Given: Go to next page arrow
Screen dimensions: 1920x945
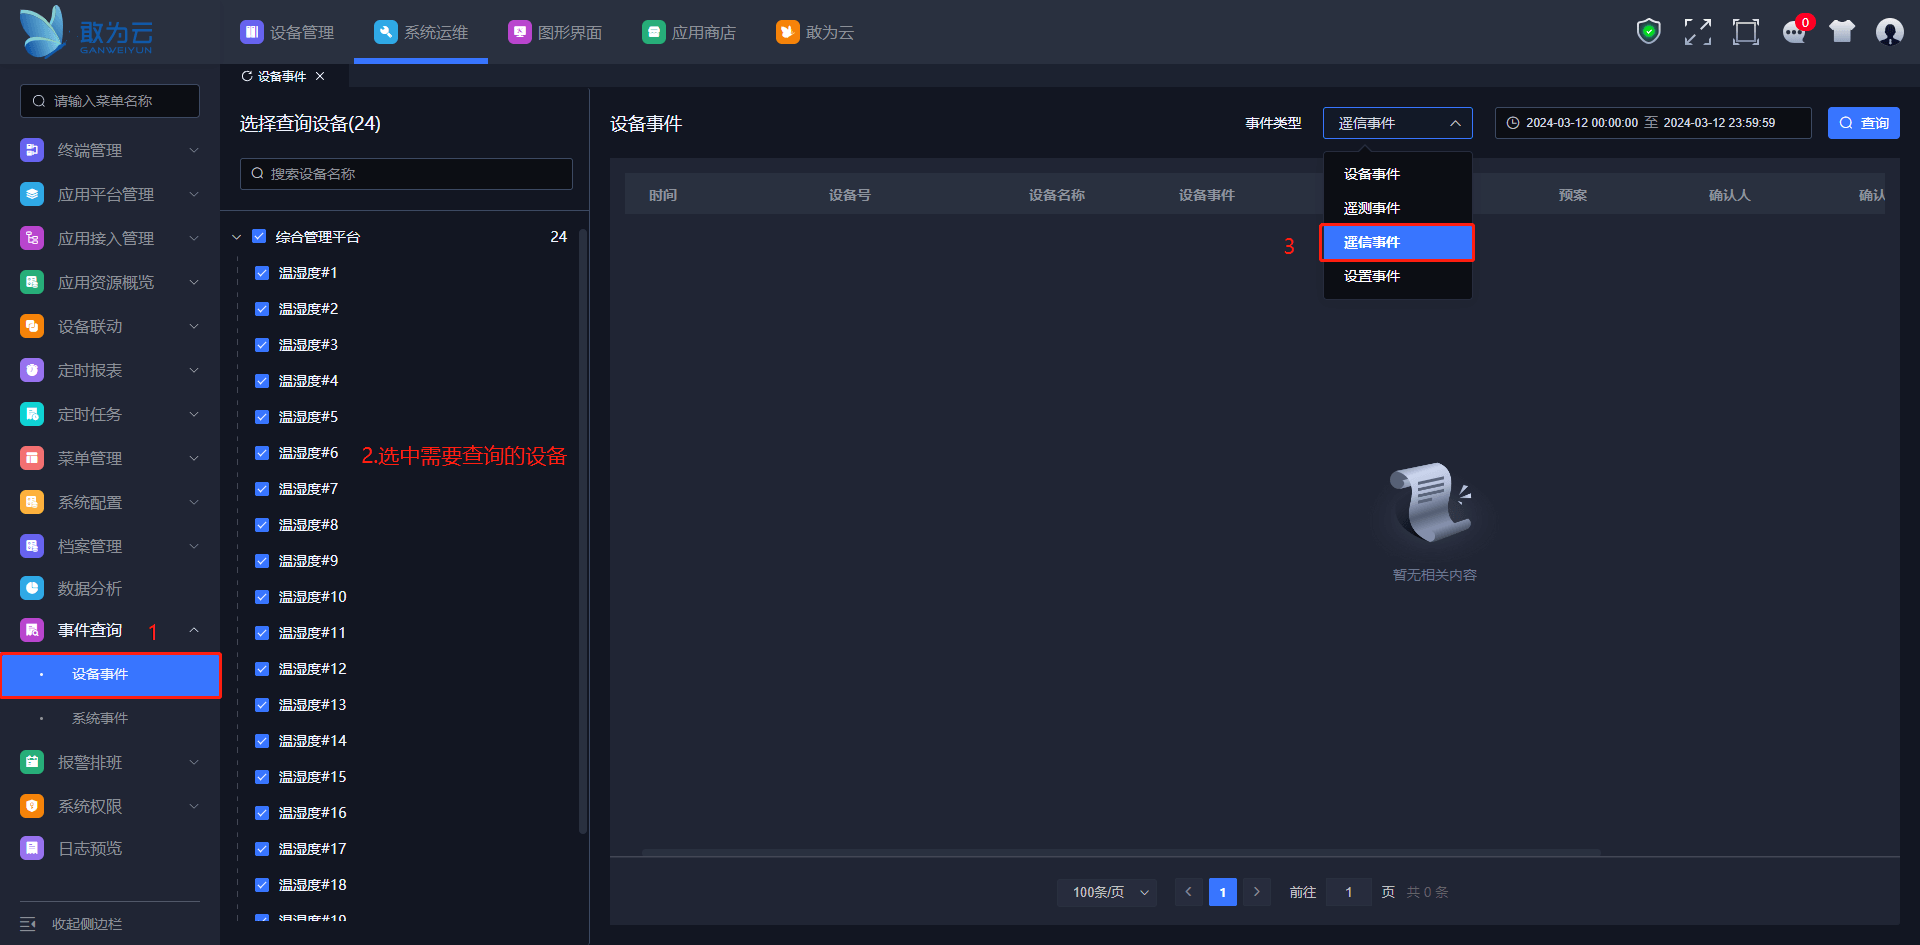Looking at the screenshot, I should point(1257,892).
